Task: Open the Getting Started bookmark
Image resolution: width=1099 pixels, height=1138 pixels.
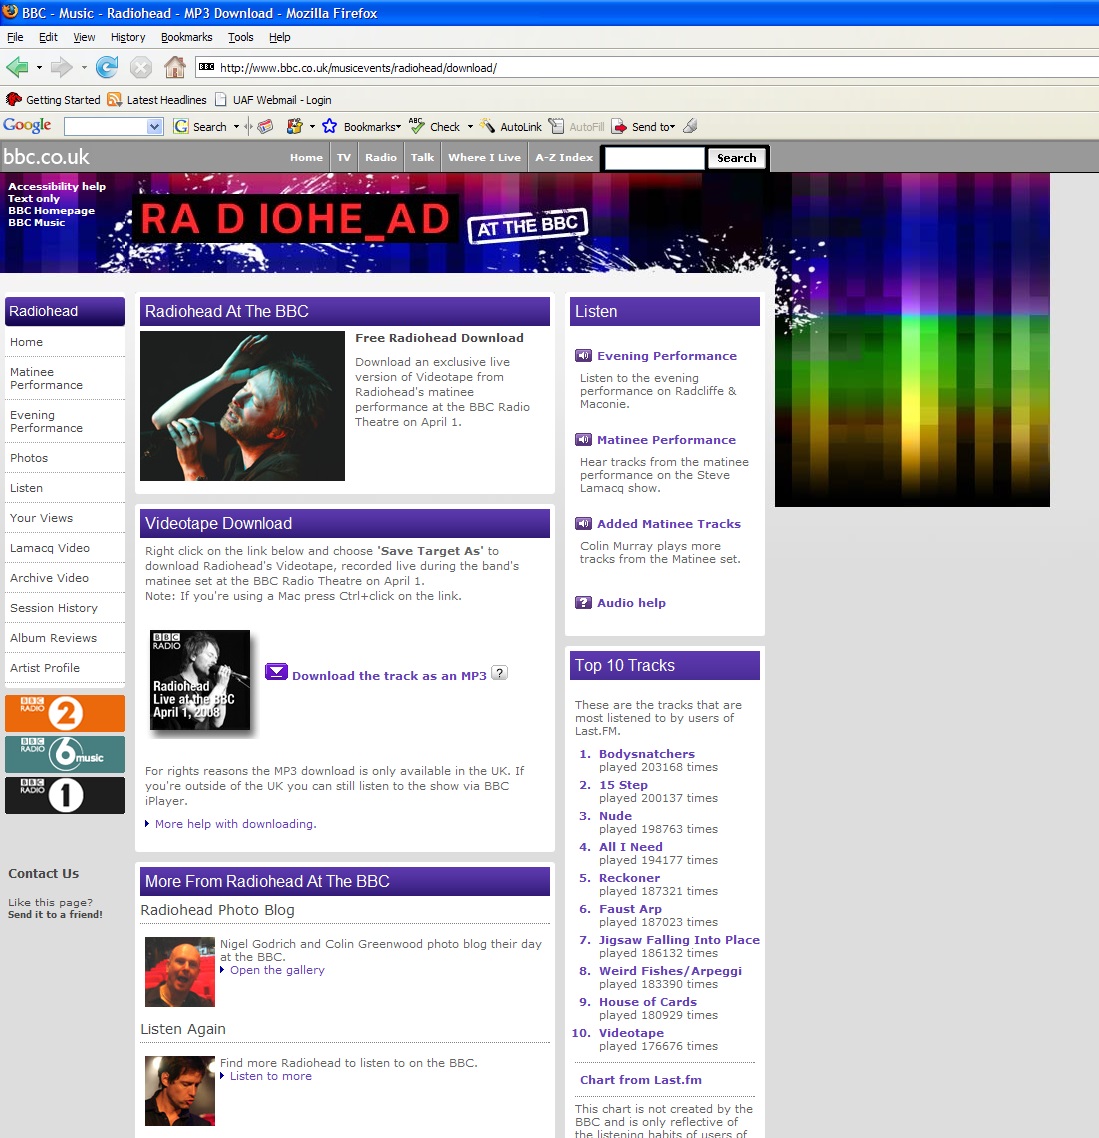Action: coord(53,99)
